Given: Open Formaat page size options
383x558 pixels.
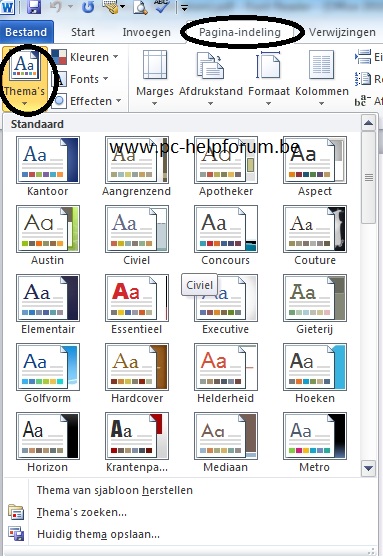Looking at the screenshot, I should click(269, 78).
